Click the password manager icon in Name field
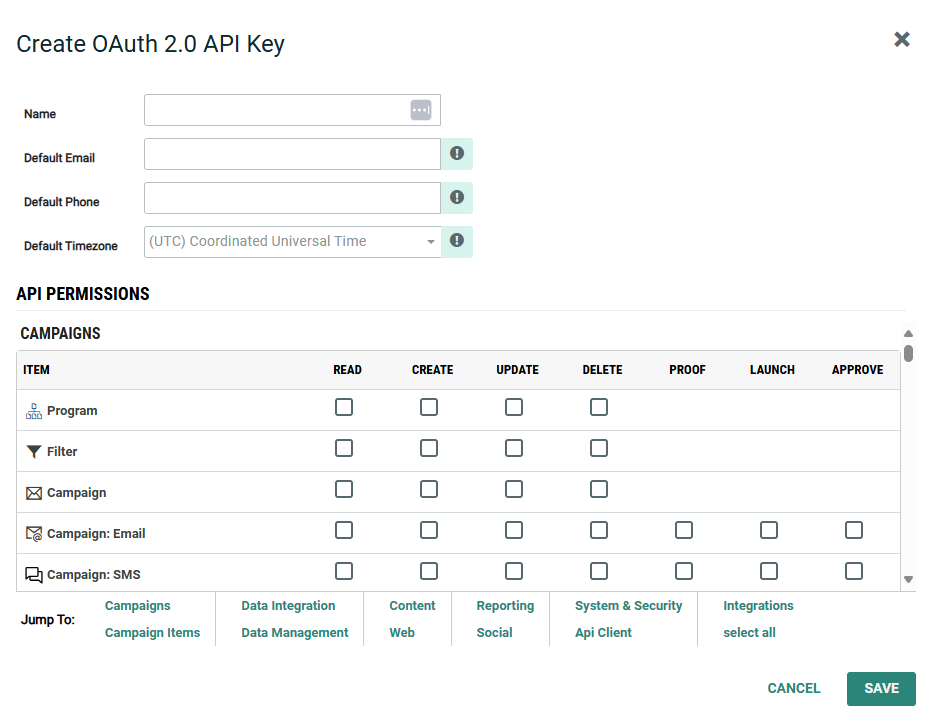Image resolution: width=941 pixels, height=724 pixels. [421, 110]
